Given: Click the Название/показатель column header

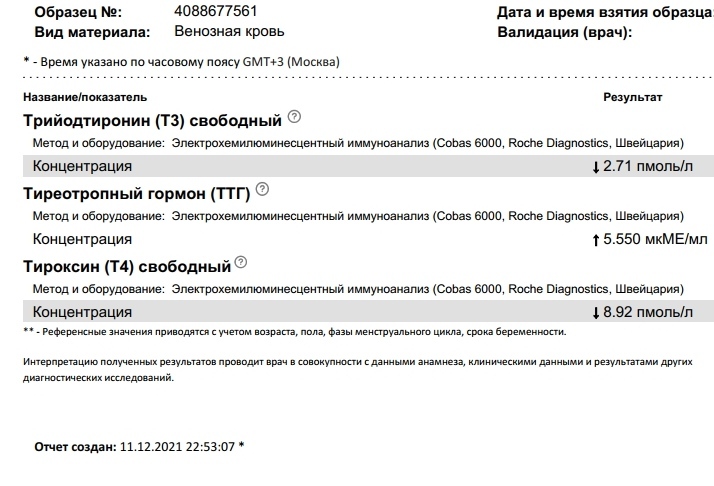Looking at the screenshot, I should click(84, 97).
